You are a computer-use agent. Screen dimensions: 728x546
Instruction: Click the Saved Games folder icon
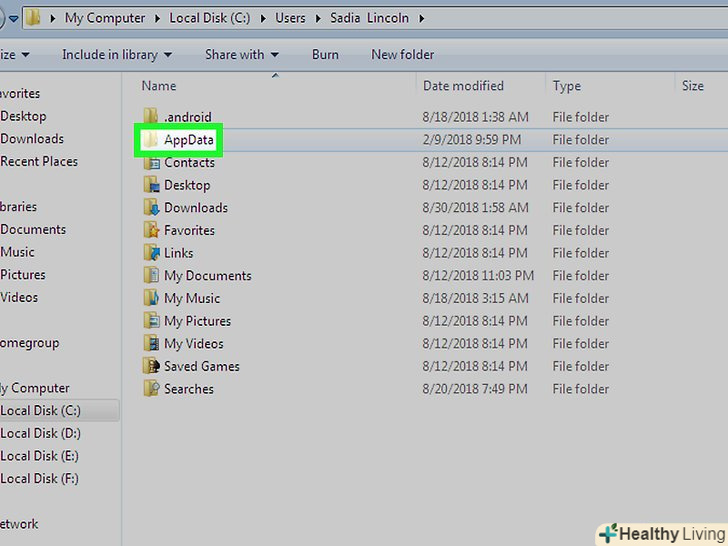(151, 366)
